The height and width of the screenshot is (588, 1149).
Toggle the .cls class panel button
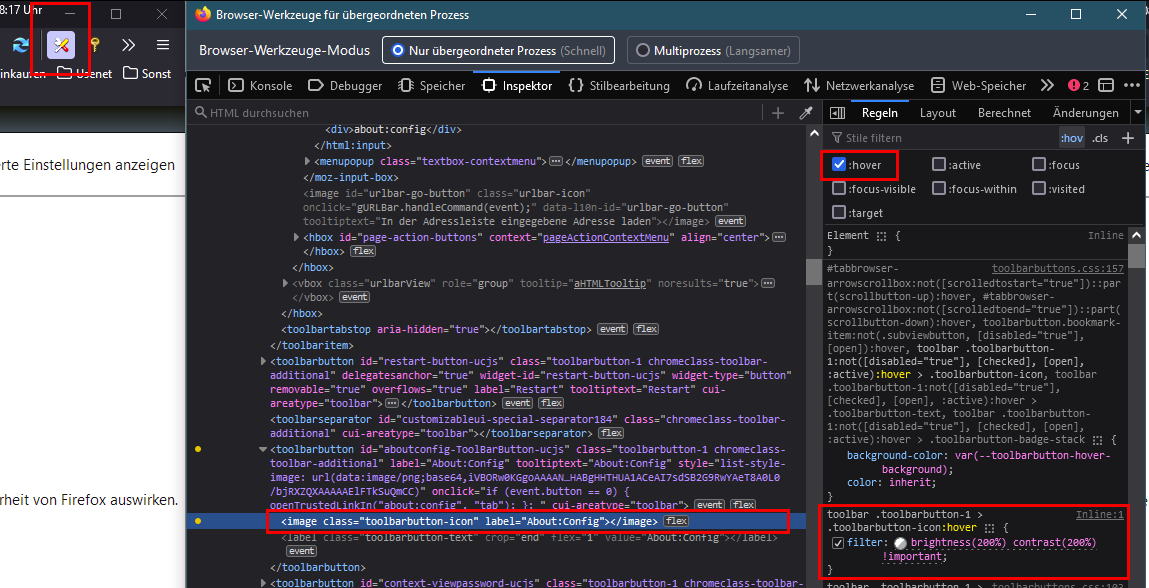1100,138
